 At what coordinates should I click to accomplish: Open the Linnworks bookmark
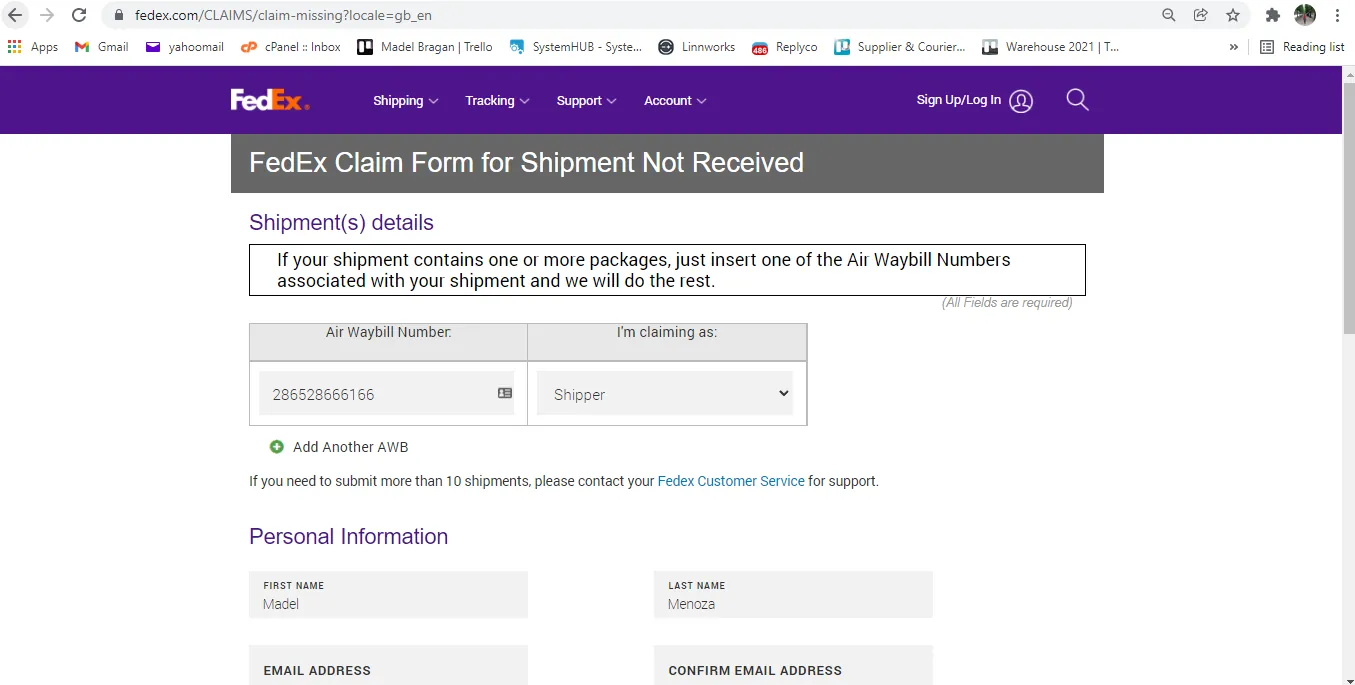[x=697, y=47]
